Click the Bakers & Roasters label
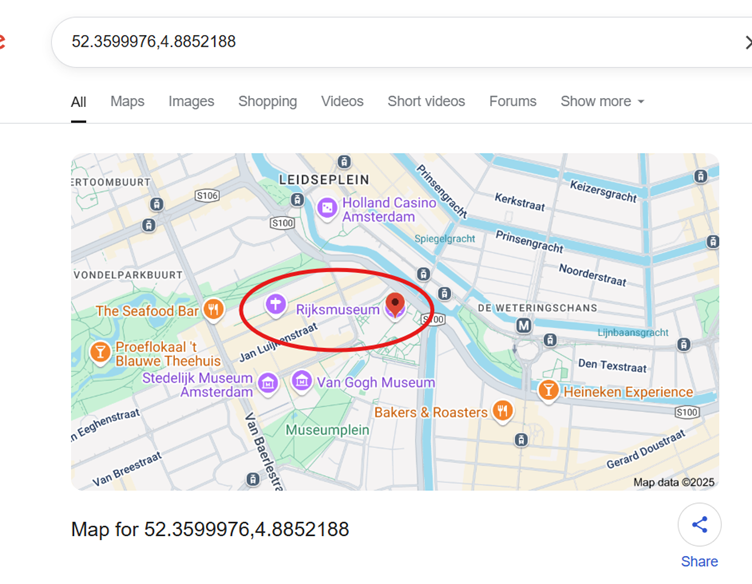752x584 pixels. [x=431, y=412]
